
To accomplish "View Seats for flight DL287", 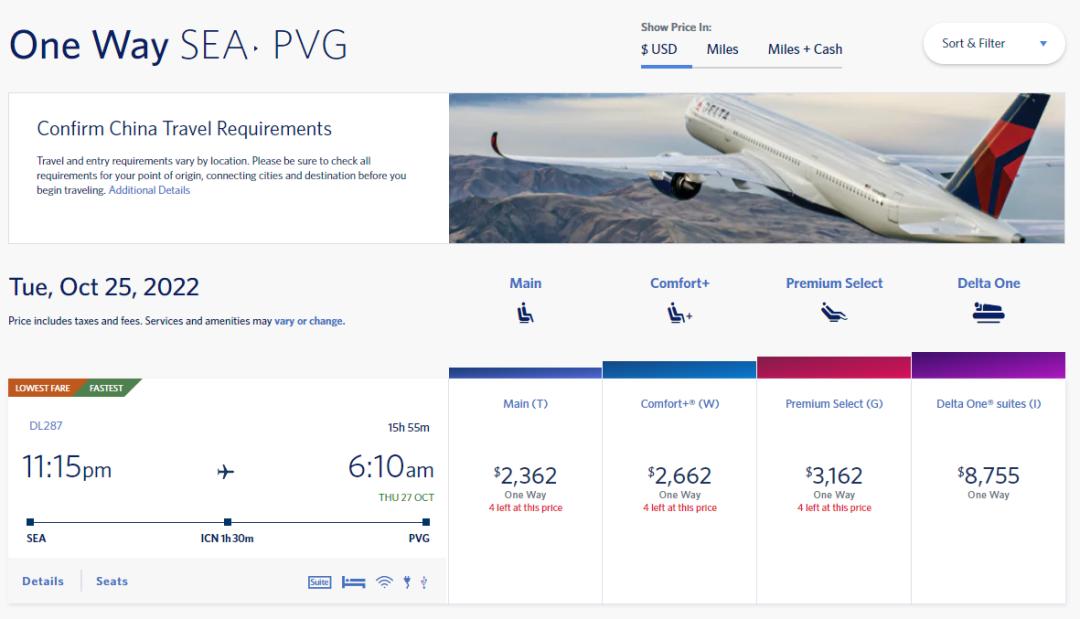I will tap(112, 581).
